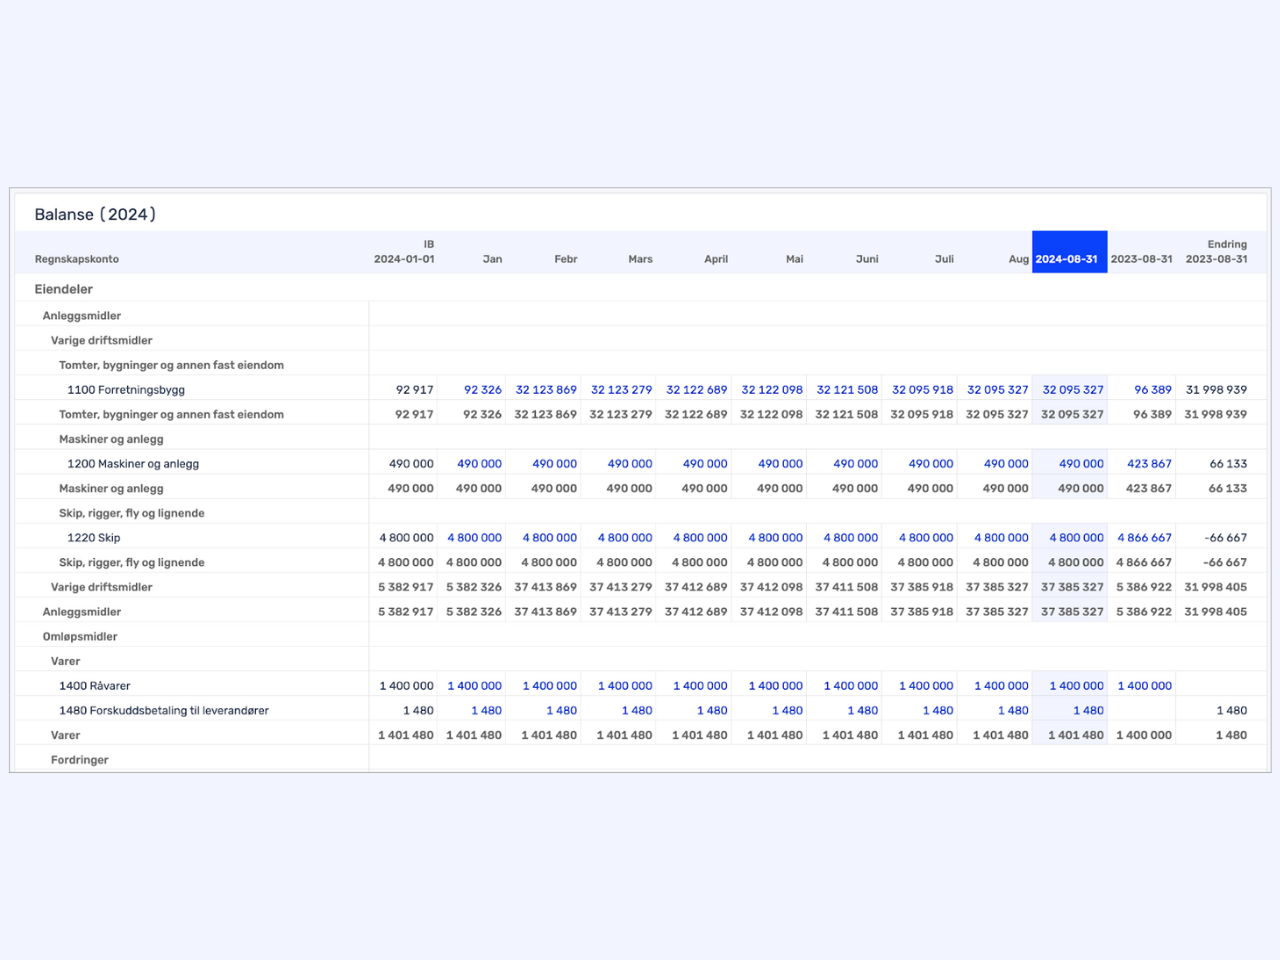Select the highlighted 2024-08-31 column header

pos(1069,252)
